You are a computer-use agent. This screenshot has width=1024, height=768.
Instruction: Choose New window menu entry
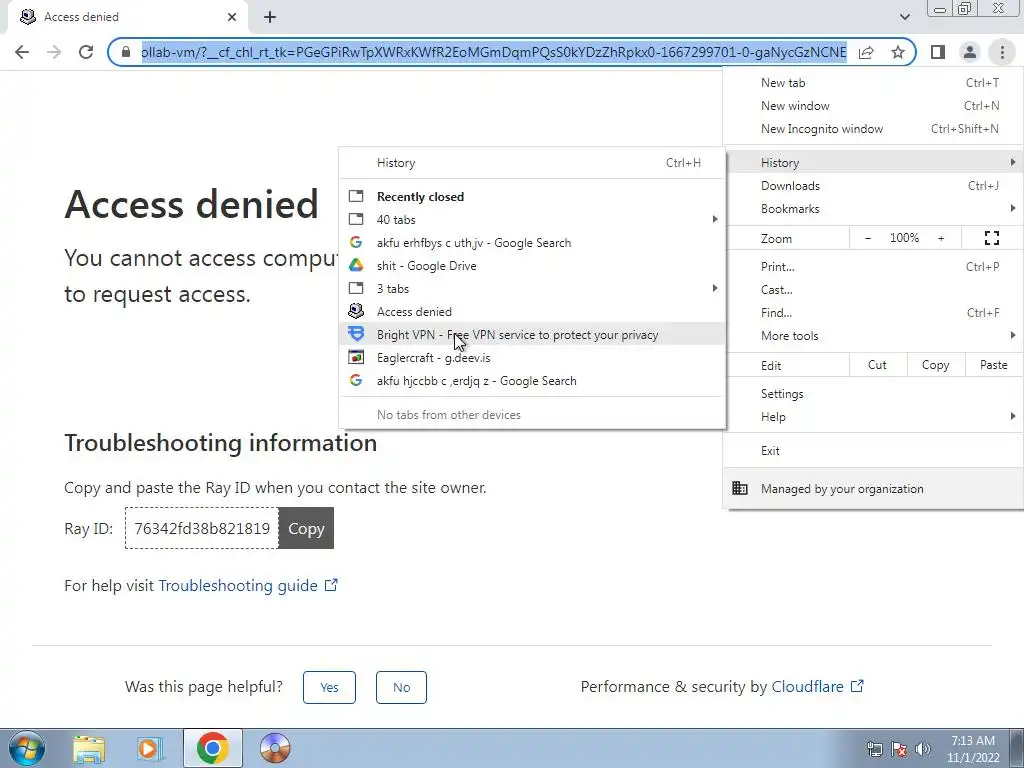click(x=872, y=106)
